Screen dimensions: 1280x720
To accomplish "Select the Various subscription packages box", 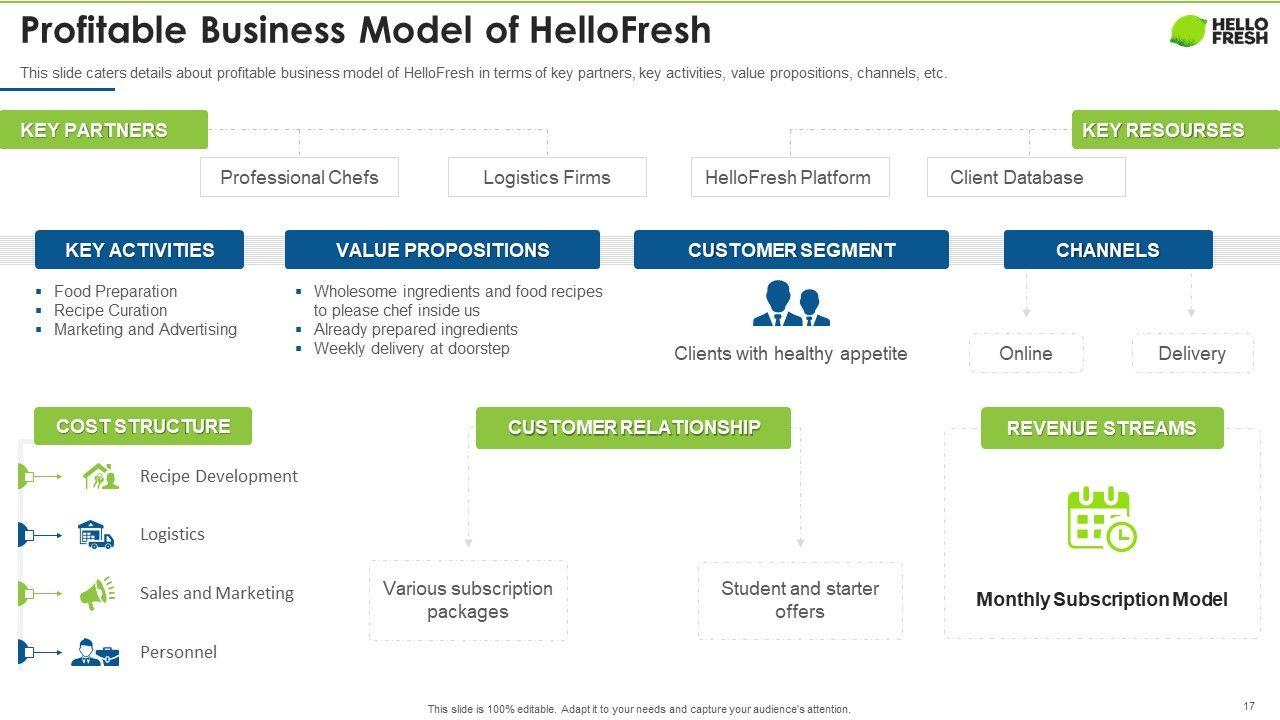I will point(467,600).
